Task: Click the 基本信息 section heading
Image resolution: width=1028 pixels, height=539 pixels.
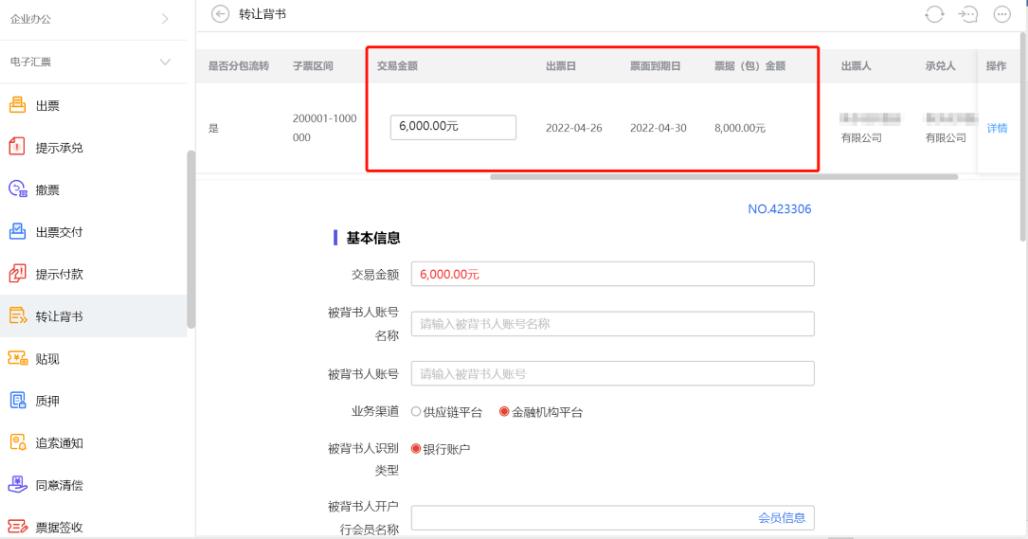Action: [x=372, y=237]
